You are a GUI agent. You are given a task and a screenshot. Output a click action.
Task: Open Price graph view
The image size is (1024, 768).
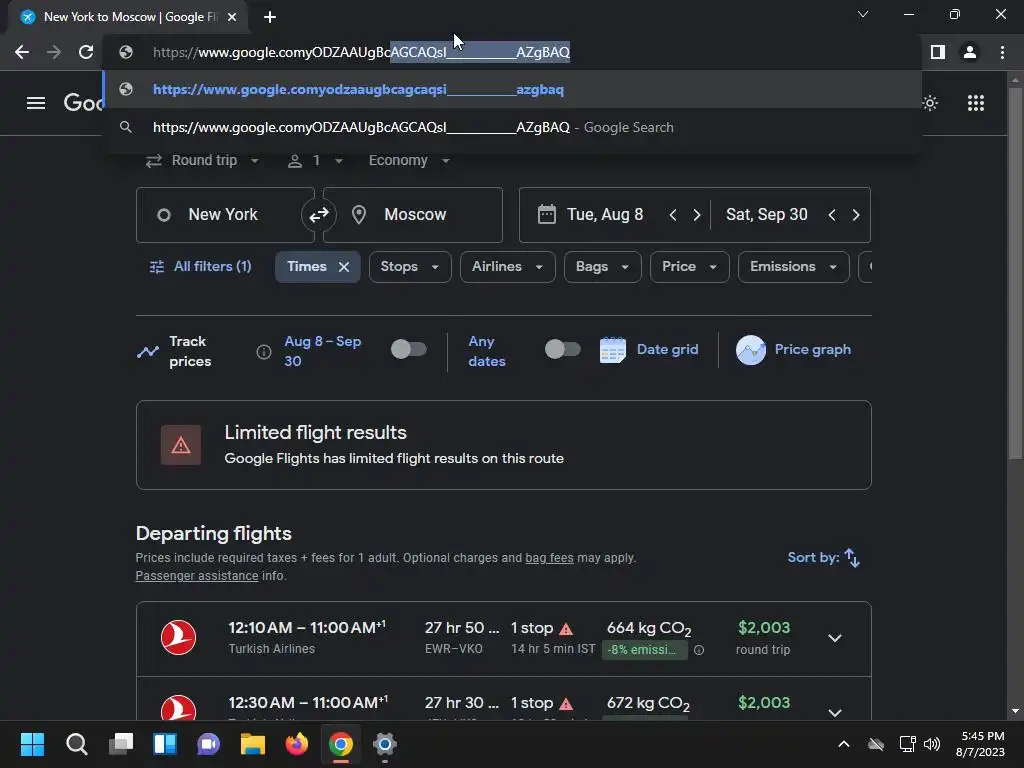click(793, 349)
